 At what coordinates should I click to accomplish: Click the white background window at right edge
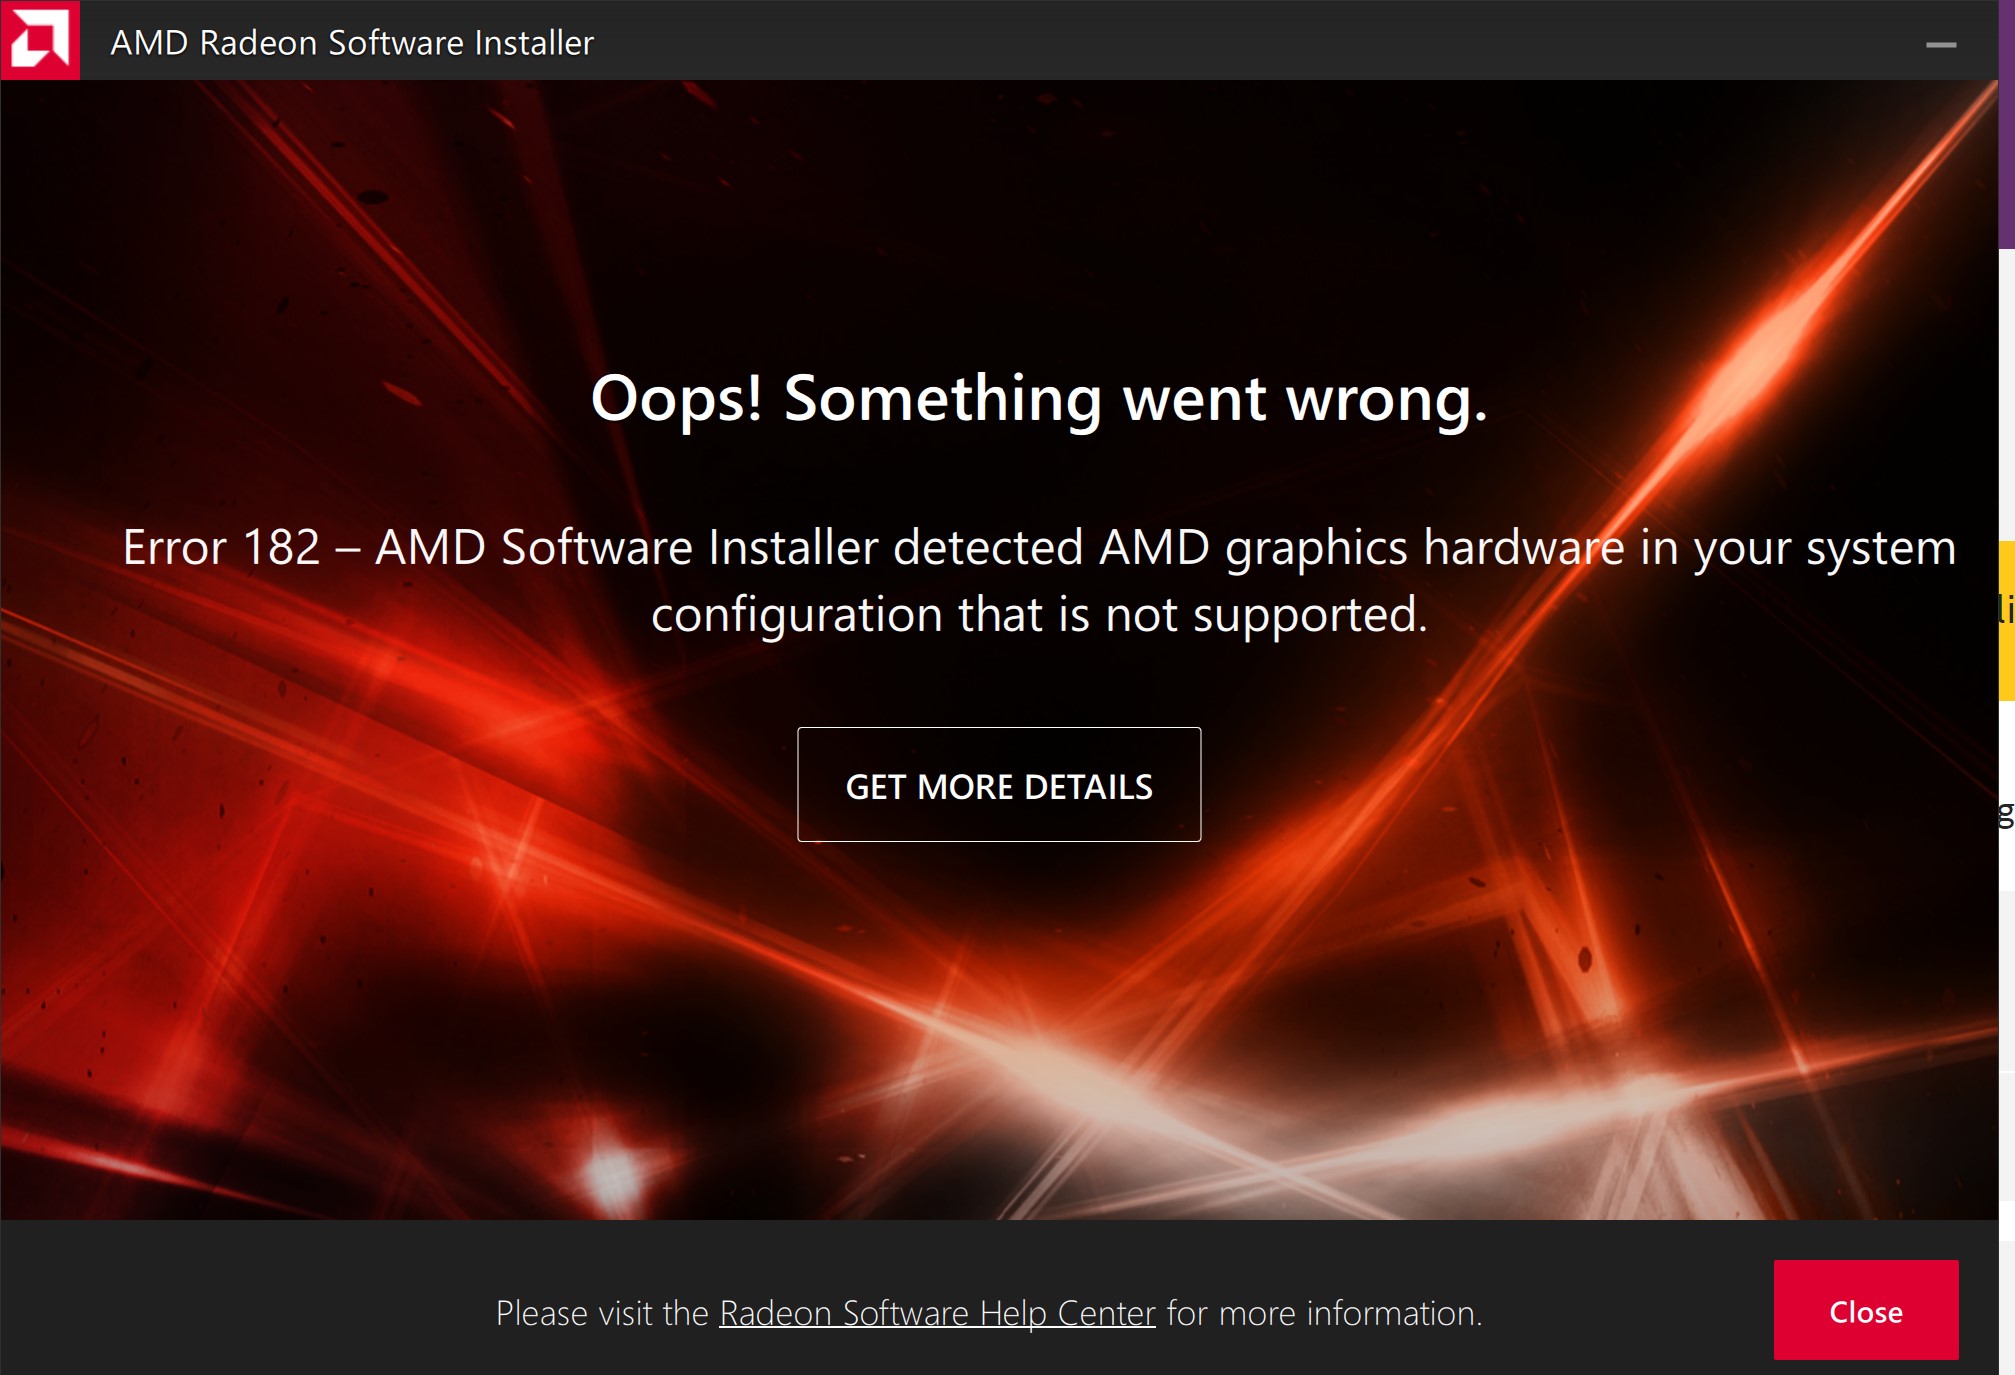(x=2006, y=1000)
